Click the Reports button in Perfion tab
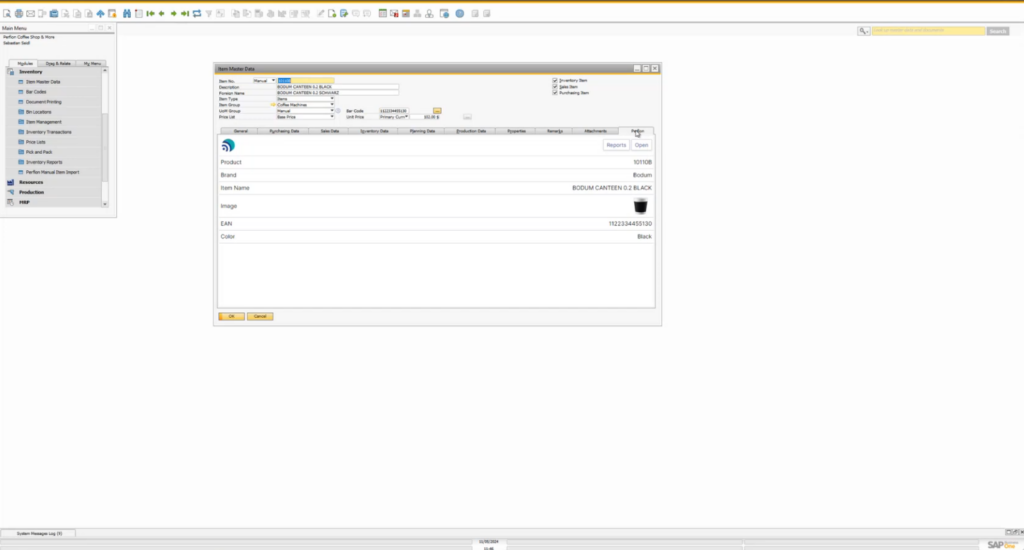1024x550 pixels. [616, 145]
